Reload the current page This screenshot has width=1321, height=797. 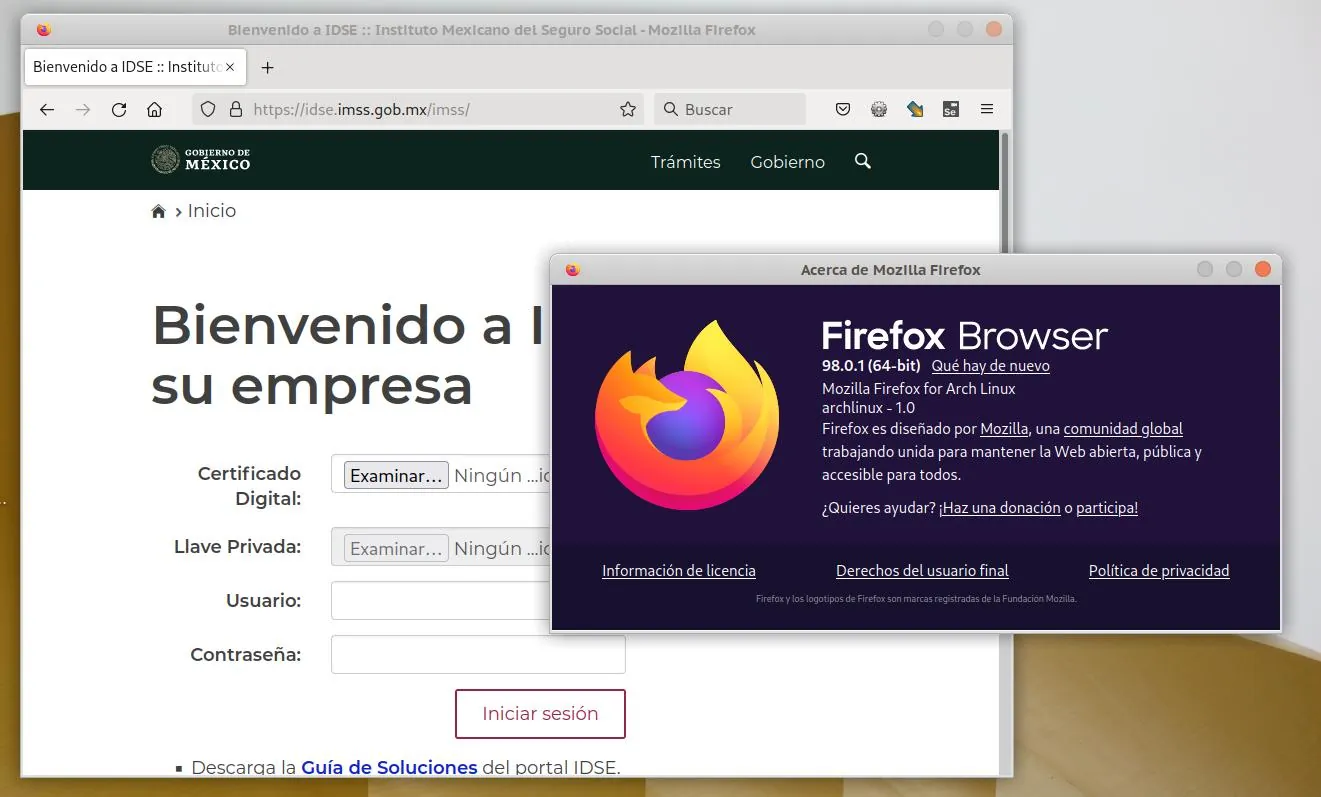[x=119, y=109]
